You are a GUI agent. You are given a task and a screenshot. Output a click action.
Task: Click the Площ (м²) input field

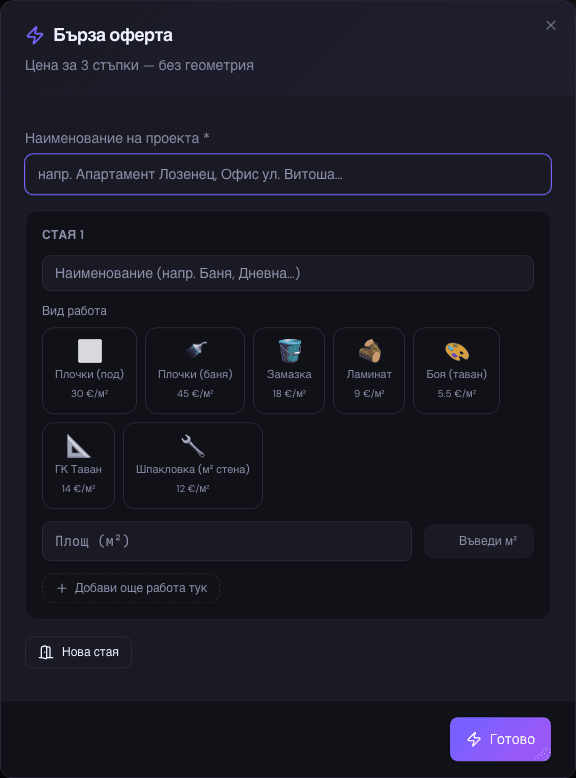(x=227, y=541)
